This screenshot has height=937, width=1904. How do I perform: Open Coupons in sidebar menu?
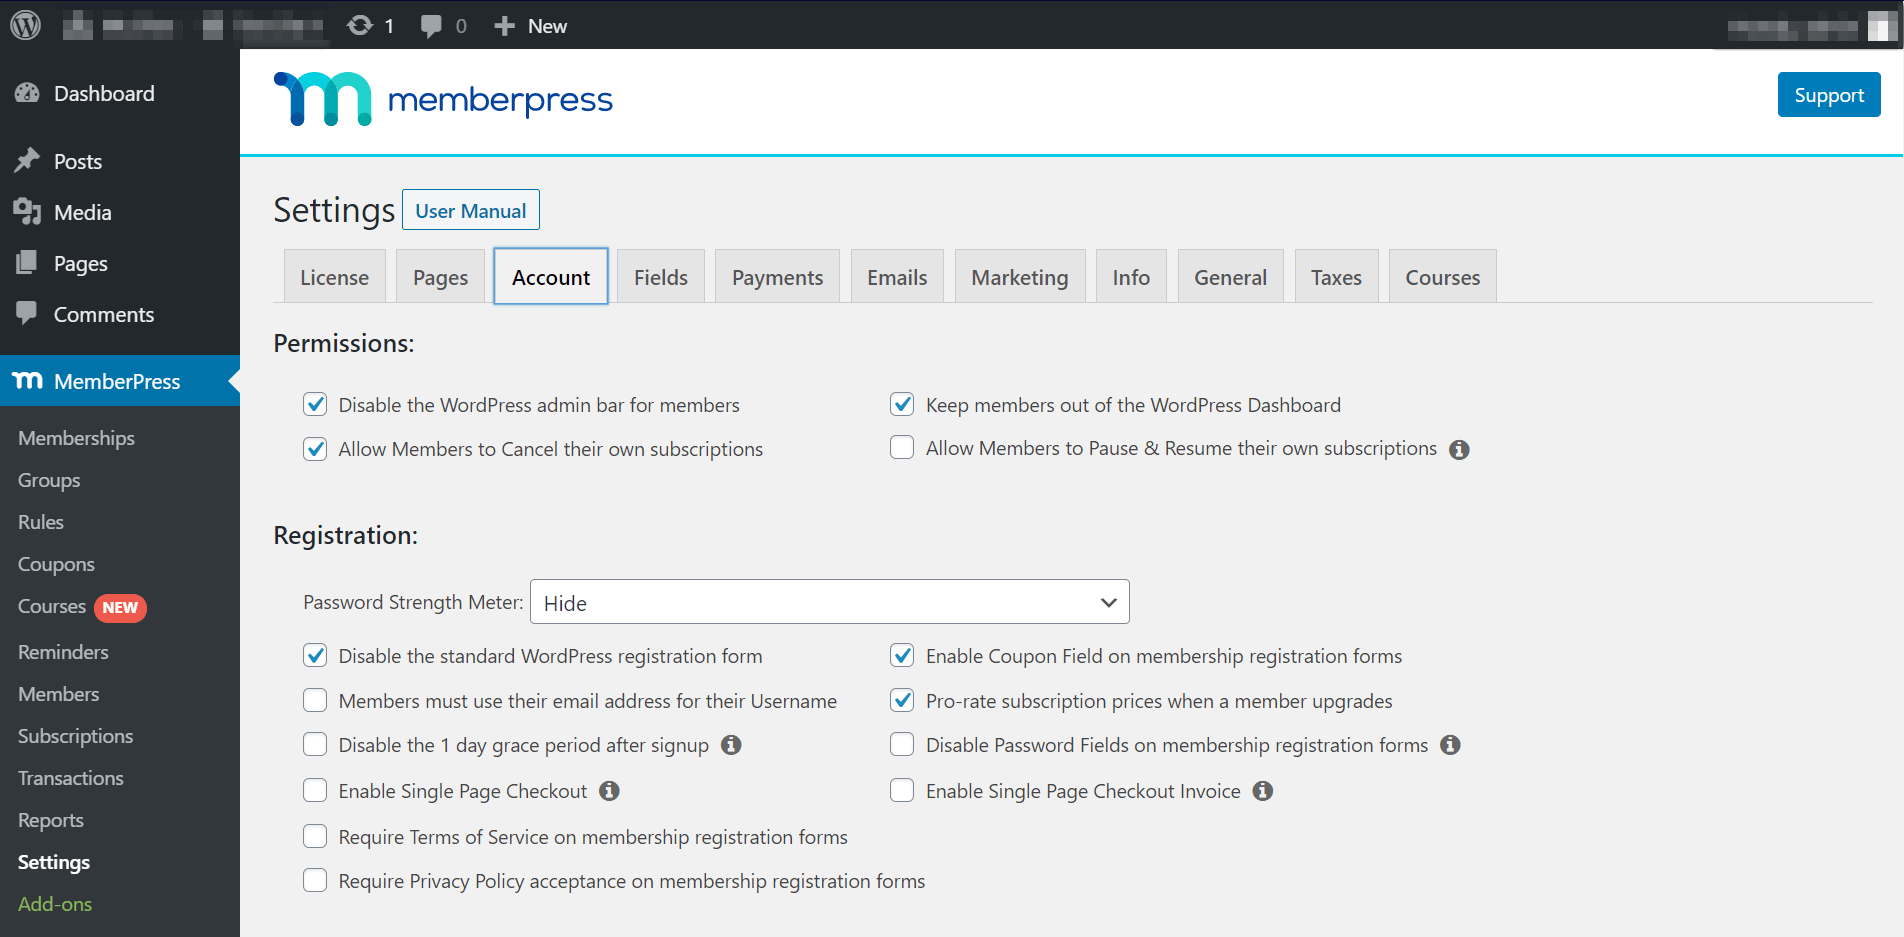[56, 564]
